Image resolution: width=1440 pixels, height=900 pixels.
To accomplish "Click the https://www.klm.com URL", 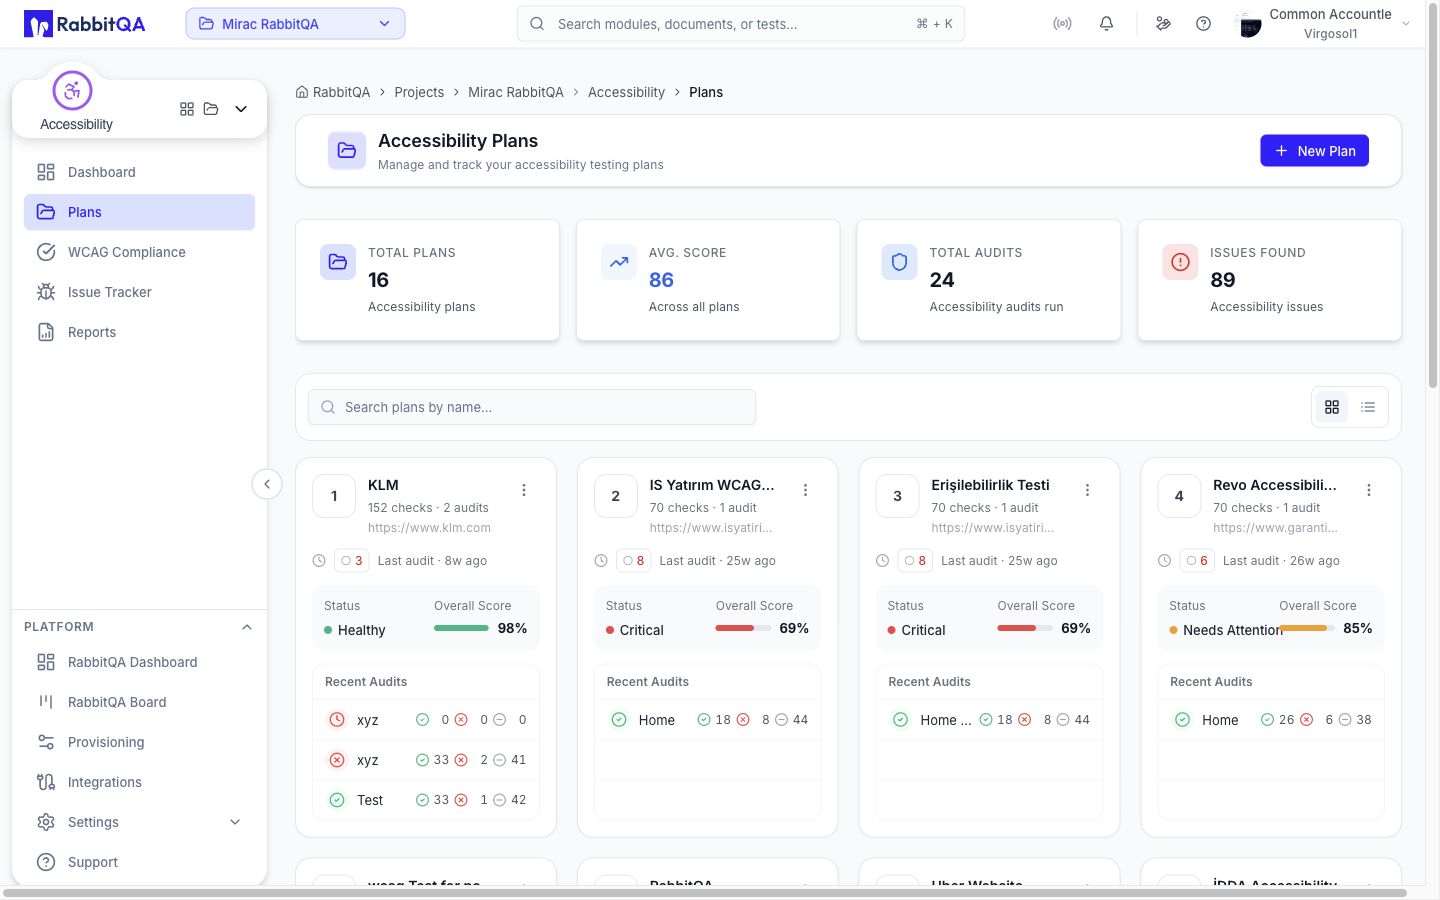I will click(429, 528).
